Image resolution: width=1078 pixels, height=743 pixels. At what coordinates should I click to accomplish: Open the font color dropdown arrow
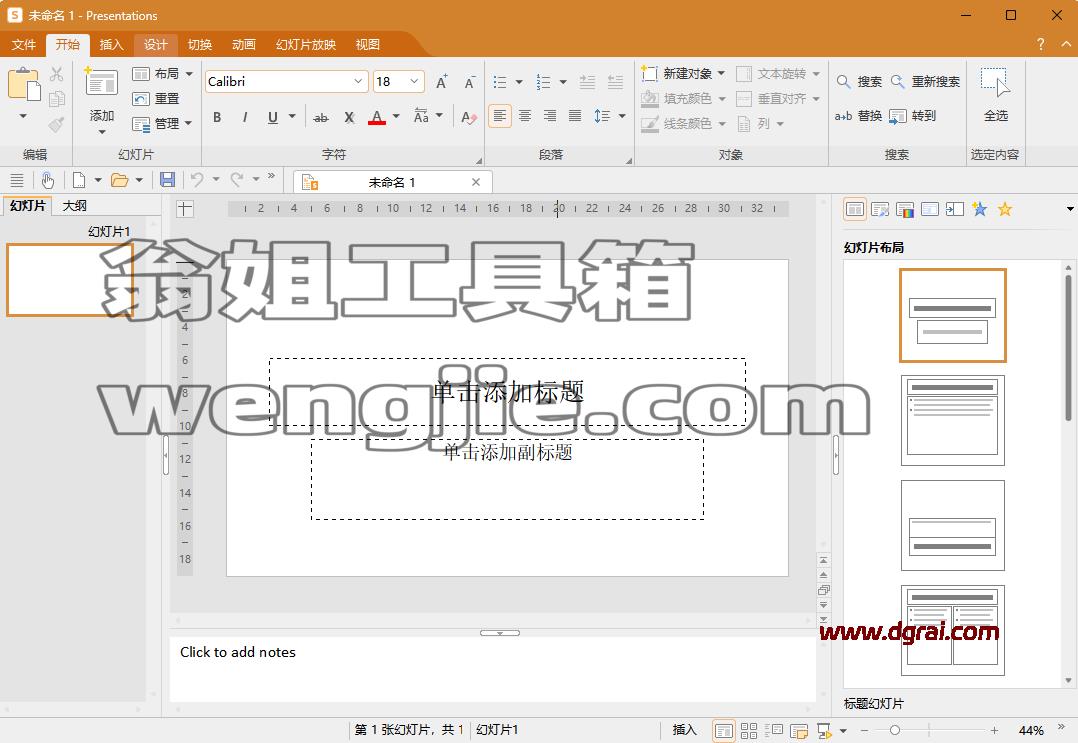(396, 116)
